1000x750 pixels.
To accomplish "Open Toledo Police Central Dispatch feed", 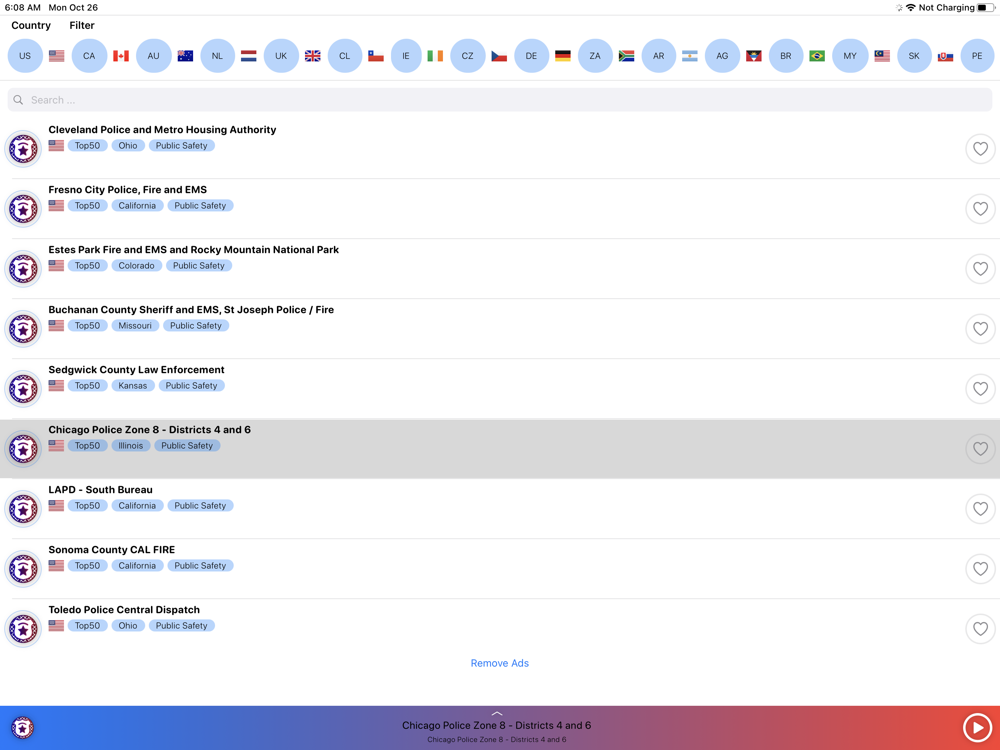I will point(500,628).
